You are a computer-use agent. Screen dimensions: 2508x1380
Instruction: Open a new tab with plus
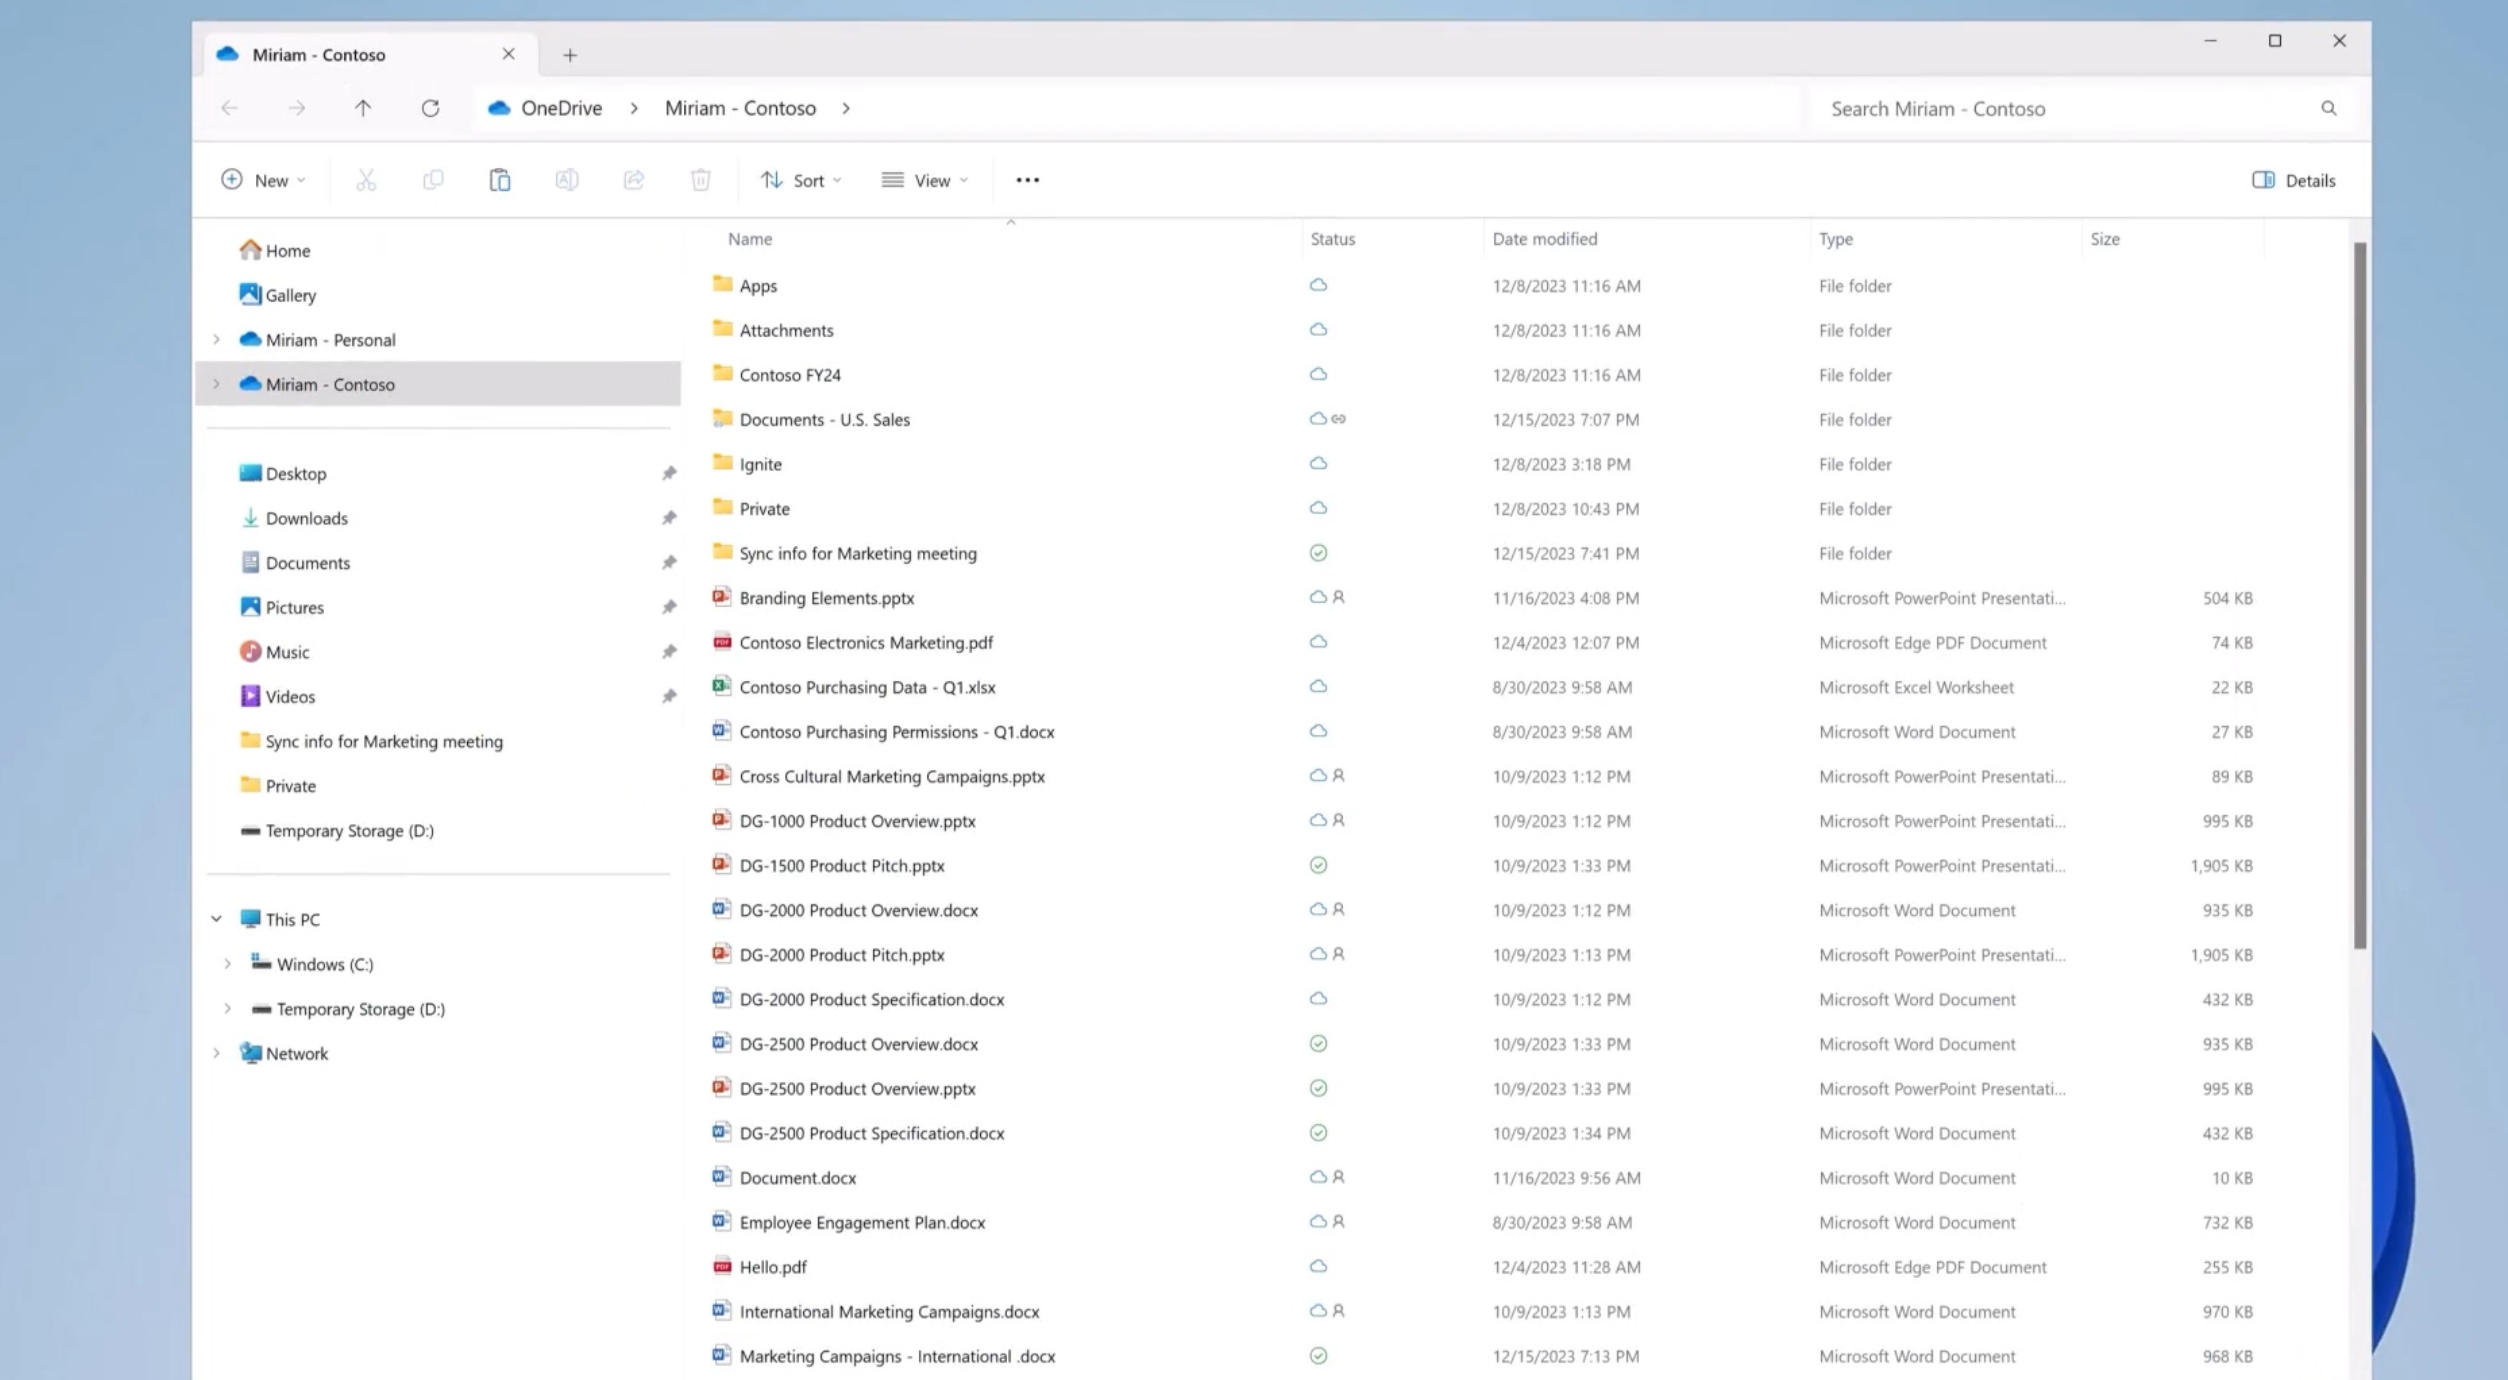click(570, 55)
